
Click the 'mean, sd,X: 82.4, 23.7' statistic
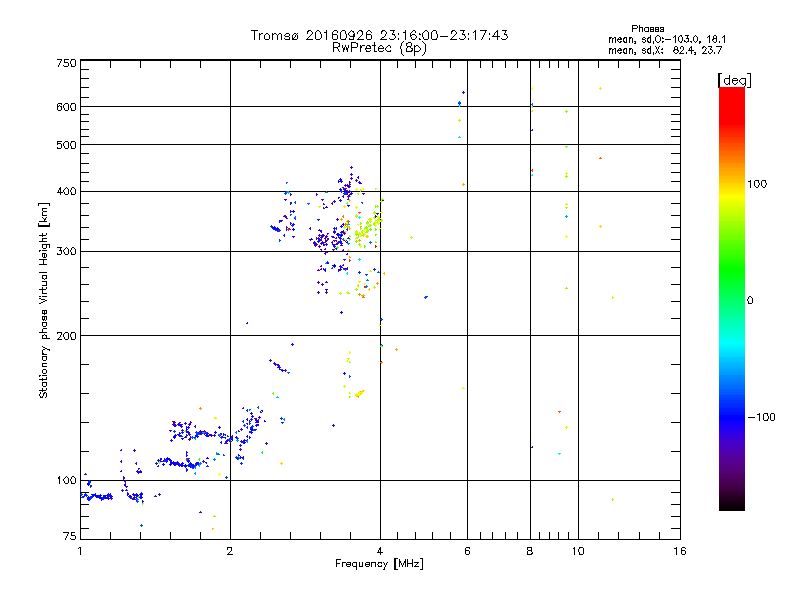pyautogui.click(x=665, y=50)
